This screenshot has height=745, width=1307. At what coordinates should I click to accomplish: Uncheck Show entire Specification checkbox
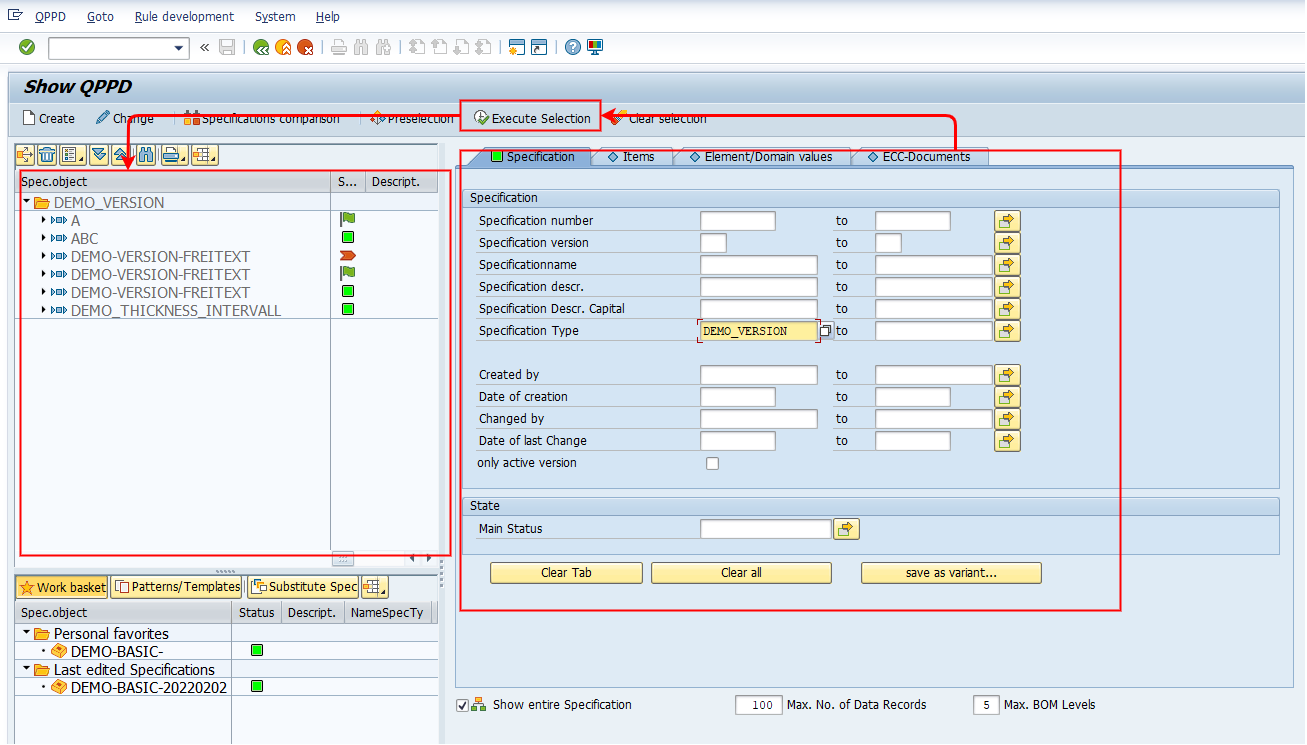(x=462, y=705)
